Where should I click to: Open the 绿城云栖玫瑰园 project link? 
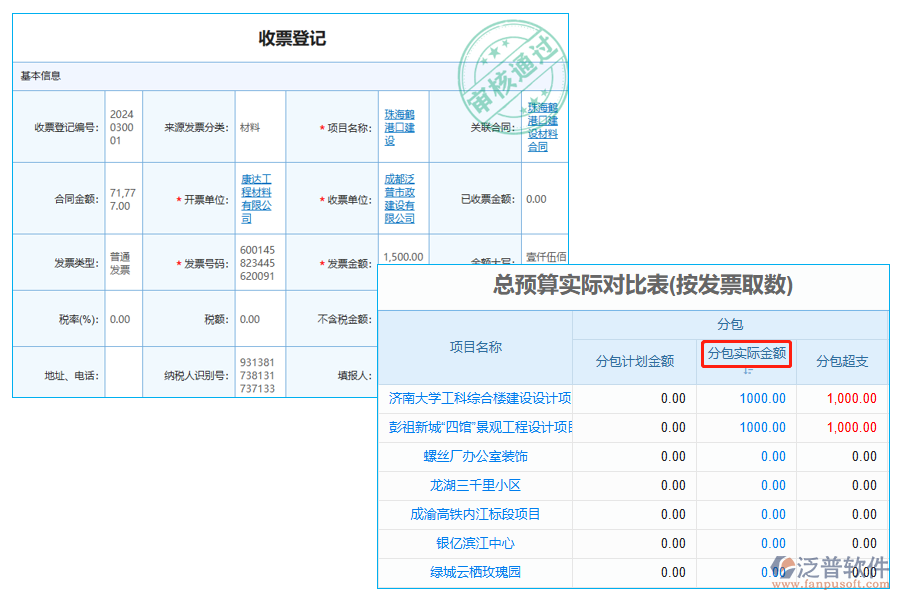pos(477,572)
